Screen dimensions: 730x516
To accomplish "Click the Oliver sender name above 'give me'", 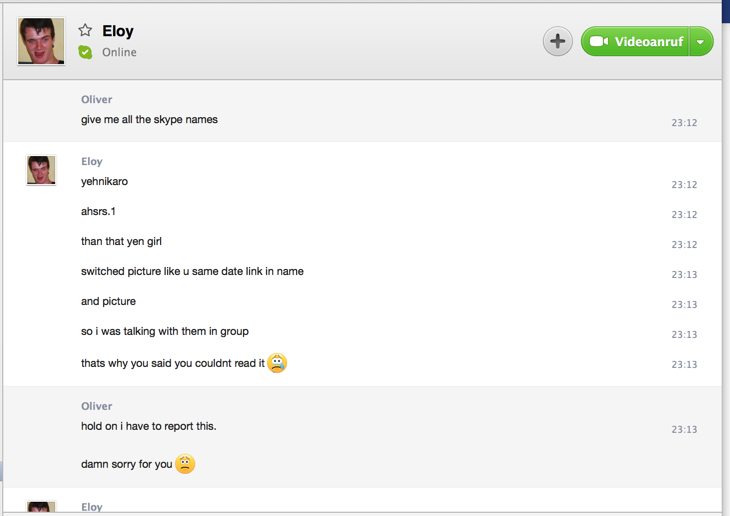I will coord(96,99).
